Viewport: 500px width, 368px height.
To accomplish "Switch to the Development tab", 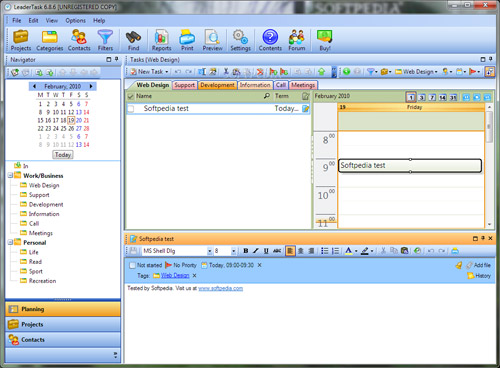I will [x=217, y=85].
